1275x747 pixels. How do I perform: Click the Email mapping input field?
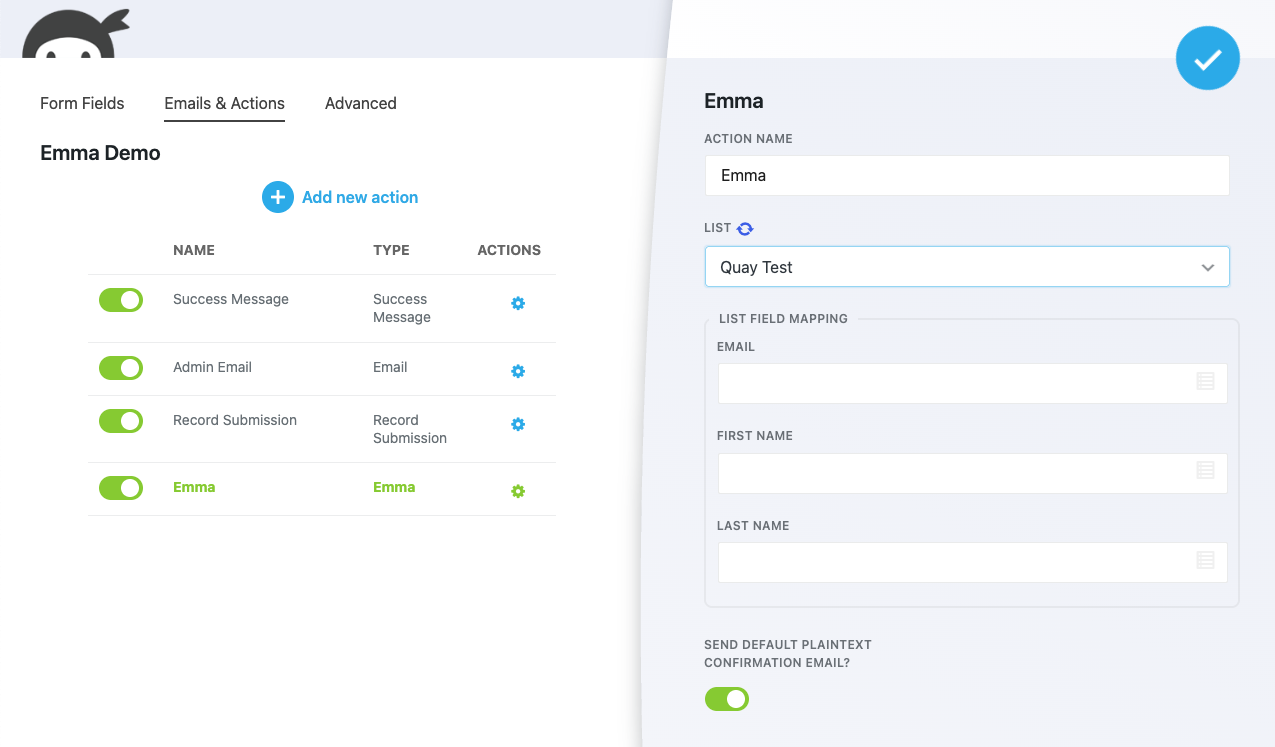pos(972,383)
